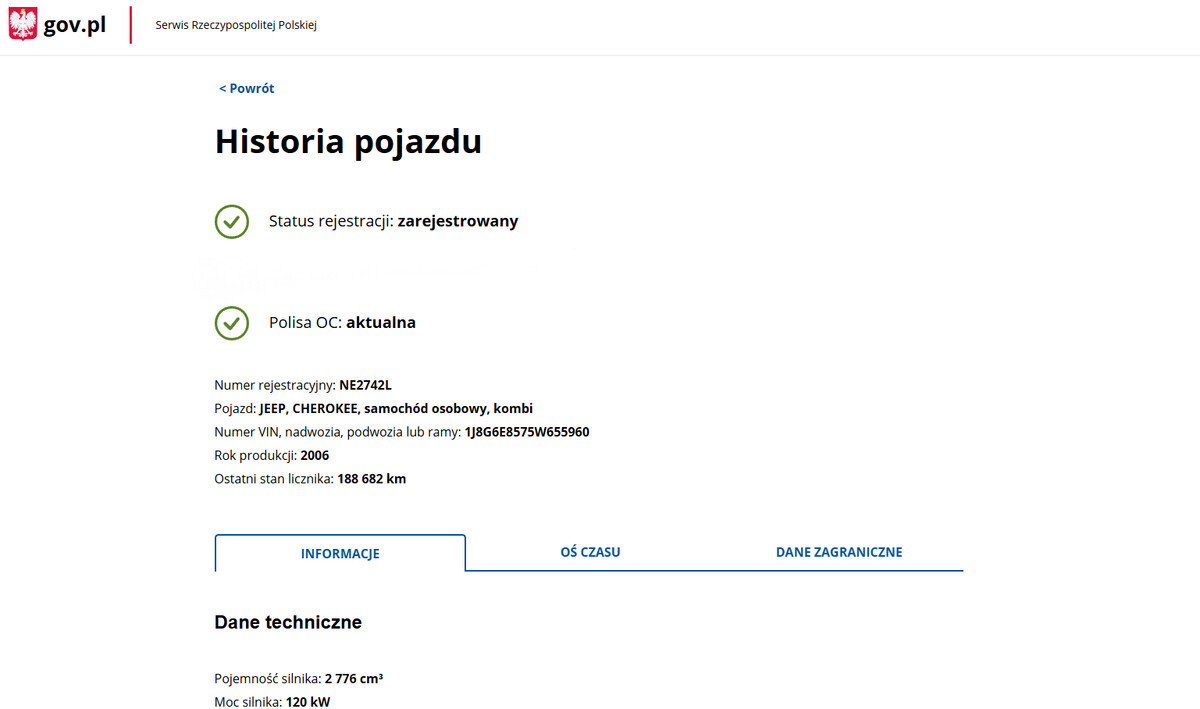Image resolution: width=1200 pixels, height=709 pixels.
Task: Click the green checkmark beside Polisa OC
Action: (231, 323)
